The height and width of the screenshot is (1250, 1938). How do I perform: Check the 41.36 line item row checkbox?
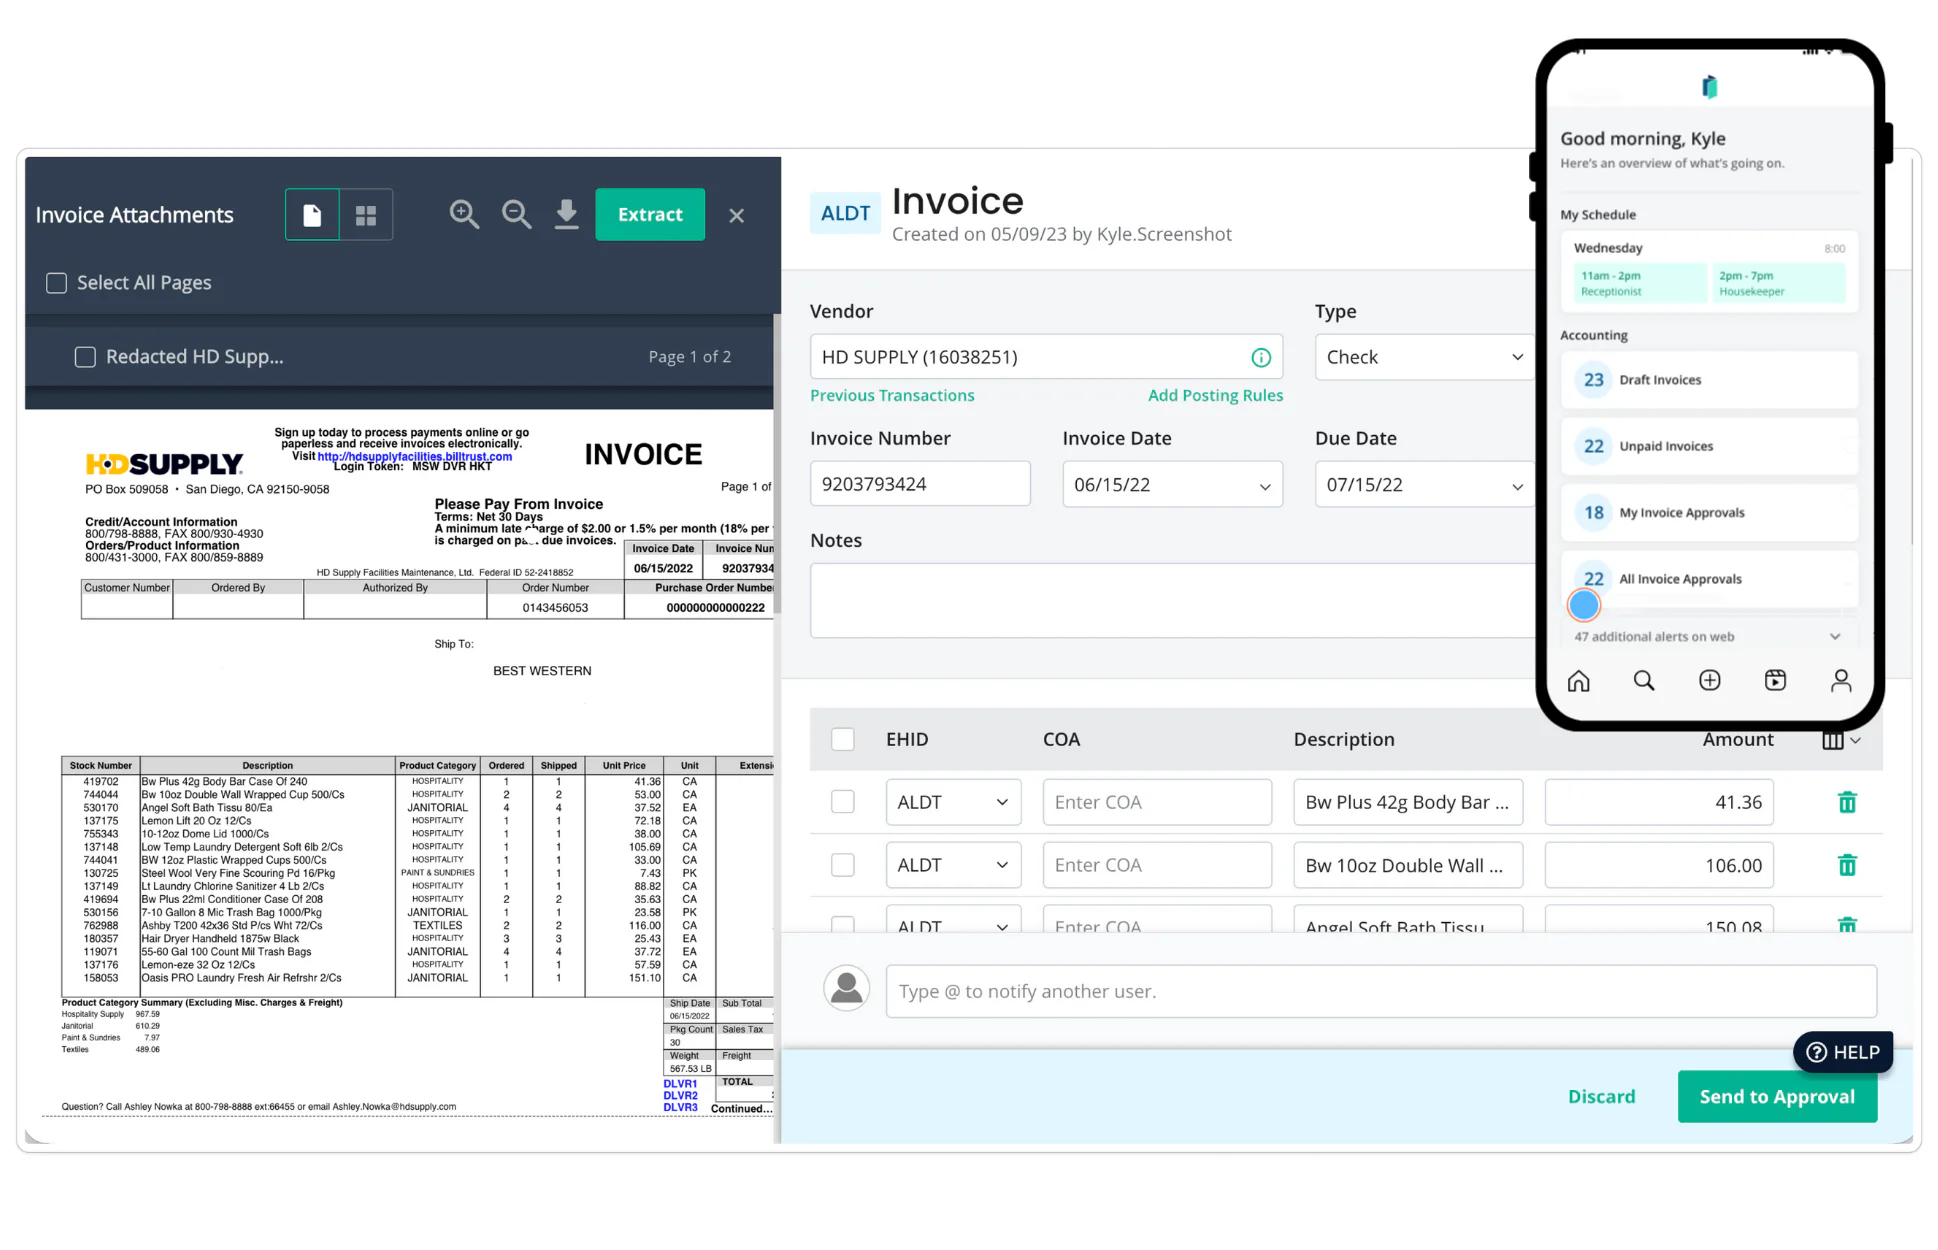click(843, 802)
